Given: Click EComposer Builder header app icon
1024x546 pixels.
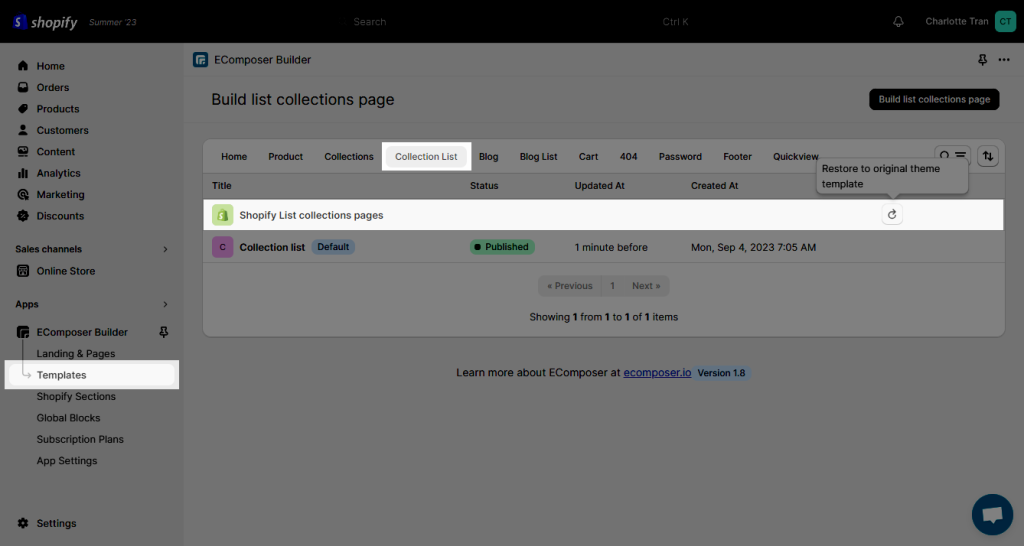Looking at the screenshot, I should [x=200, y=59].
